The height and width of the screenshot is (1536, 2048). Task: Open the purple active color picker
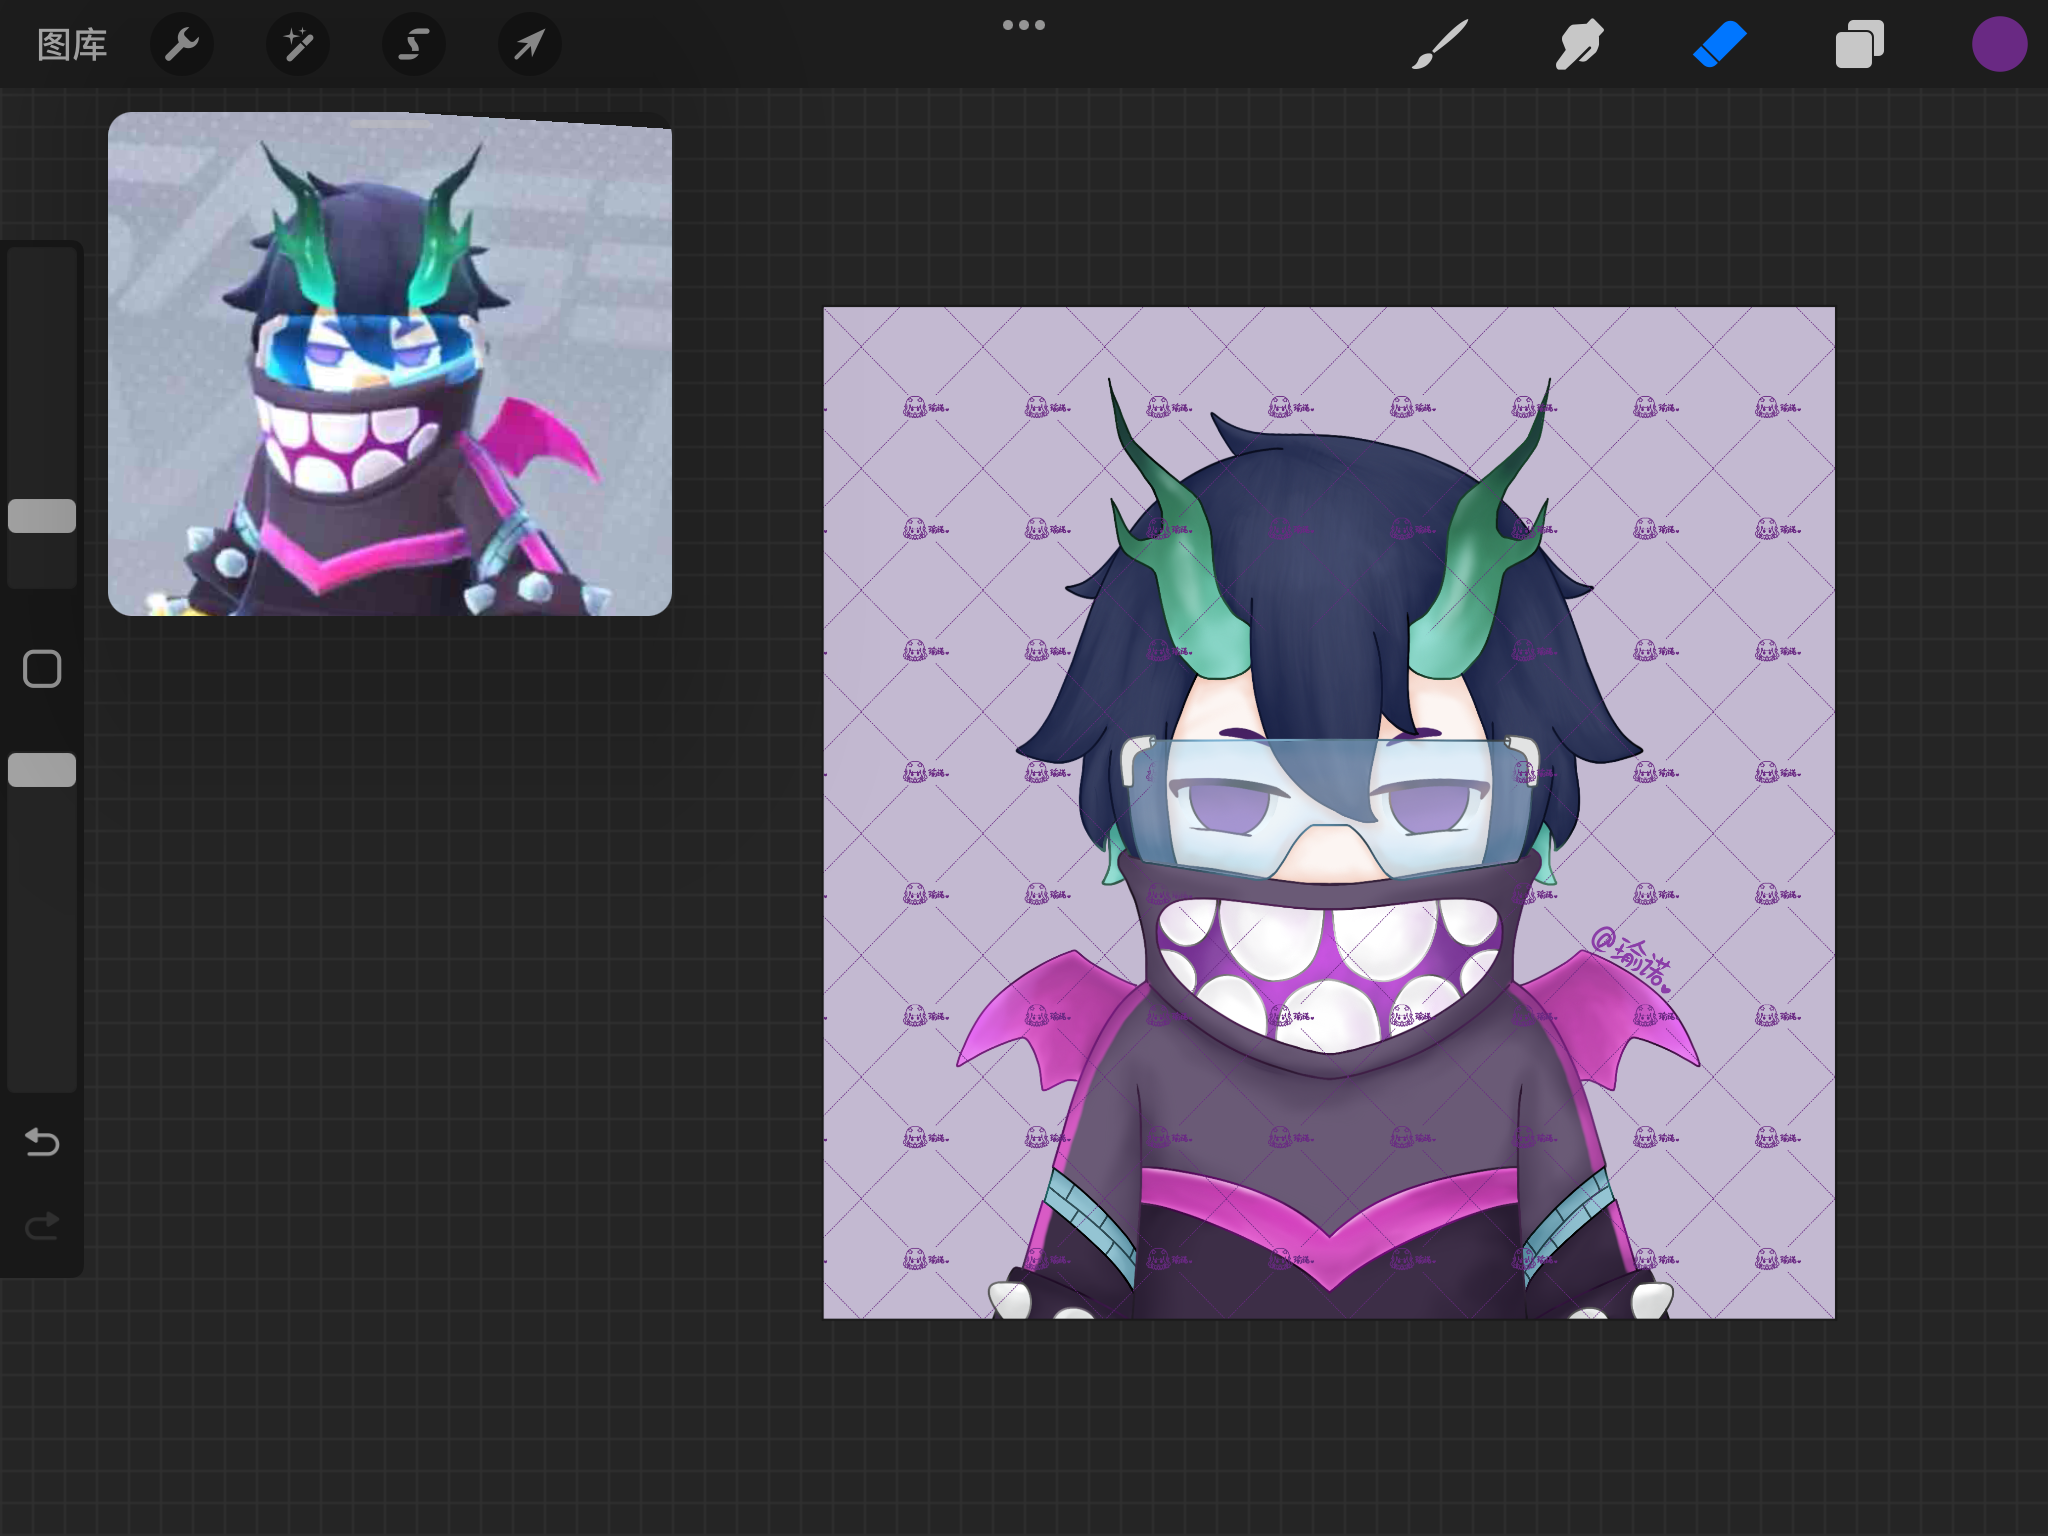[x=2000, y=45]
